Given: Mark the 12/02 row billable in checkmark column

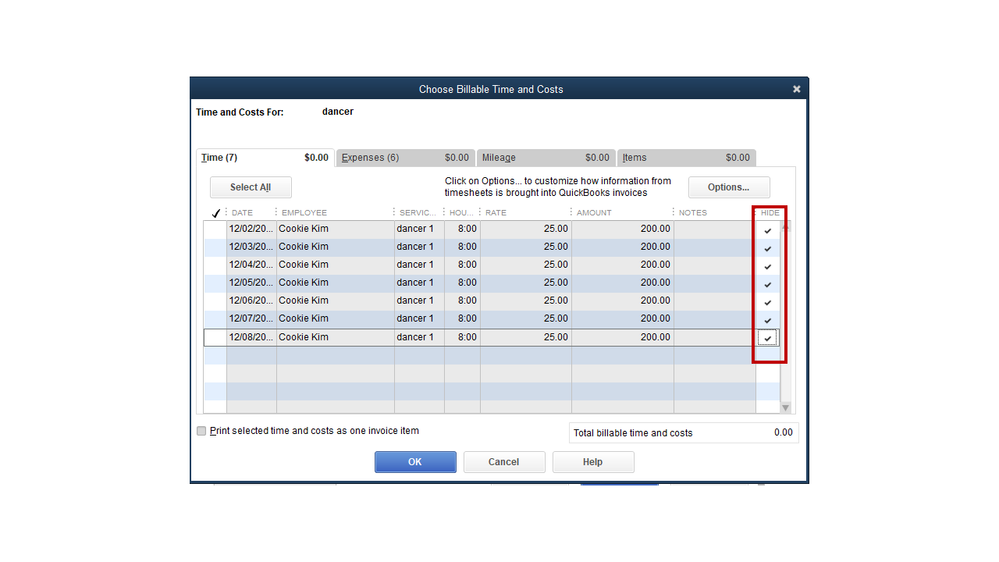Looking at the screenshot, I should [x=215, y=229].
